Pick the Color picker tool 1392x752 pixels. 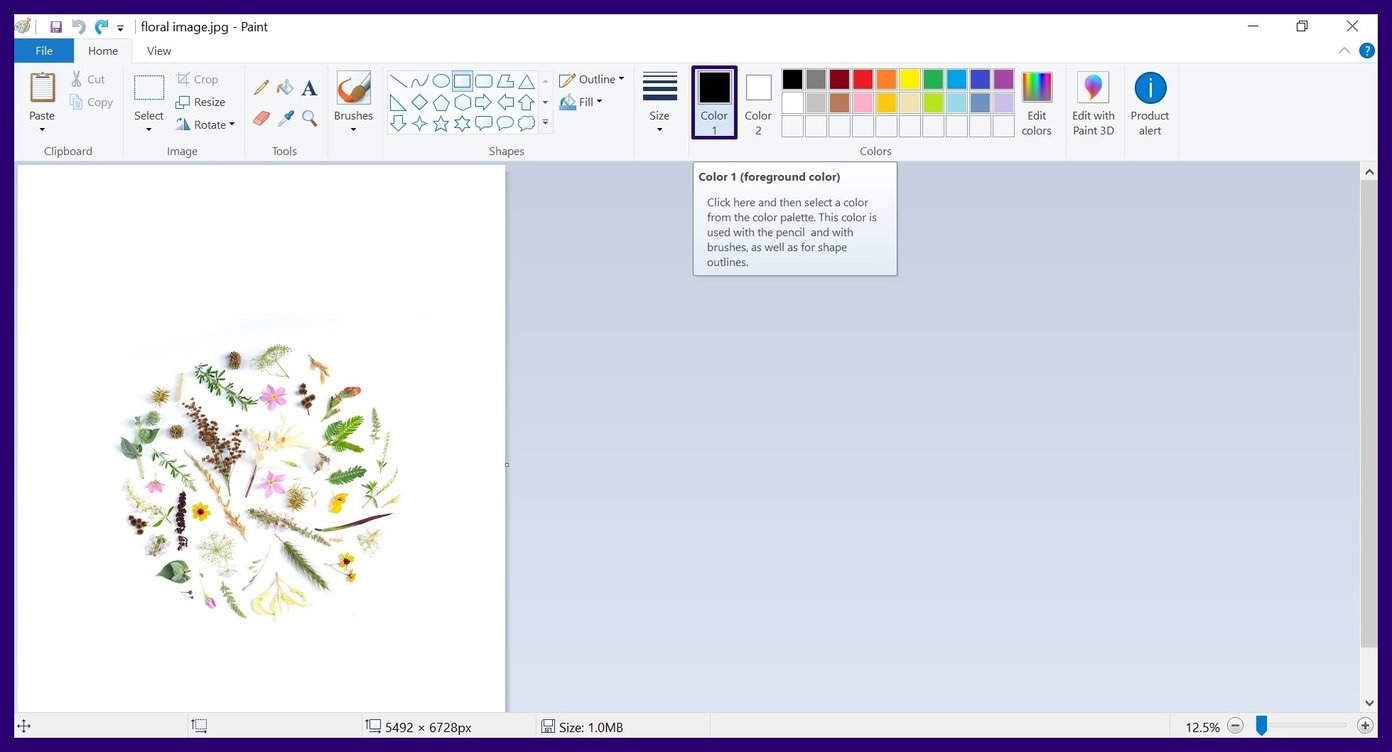click(x=284, y=117)
